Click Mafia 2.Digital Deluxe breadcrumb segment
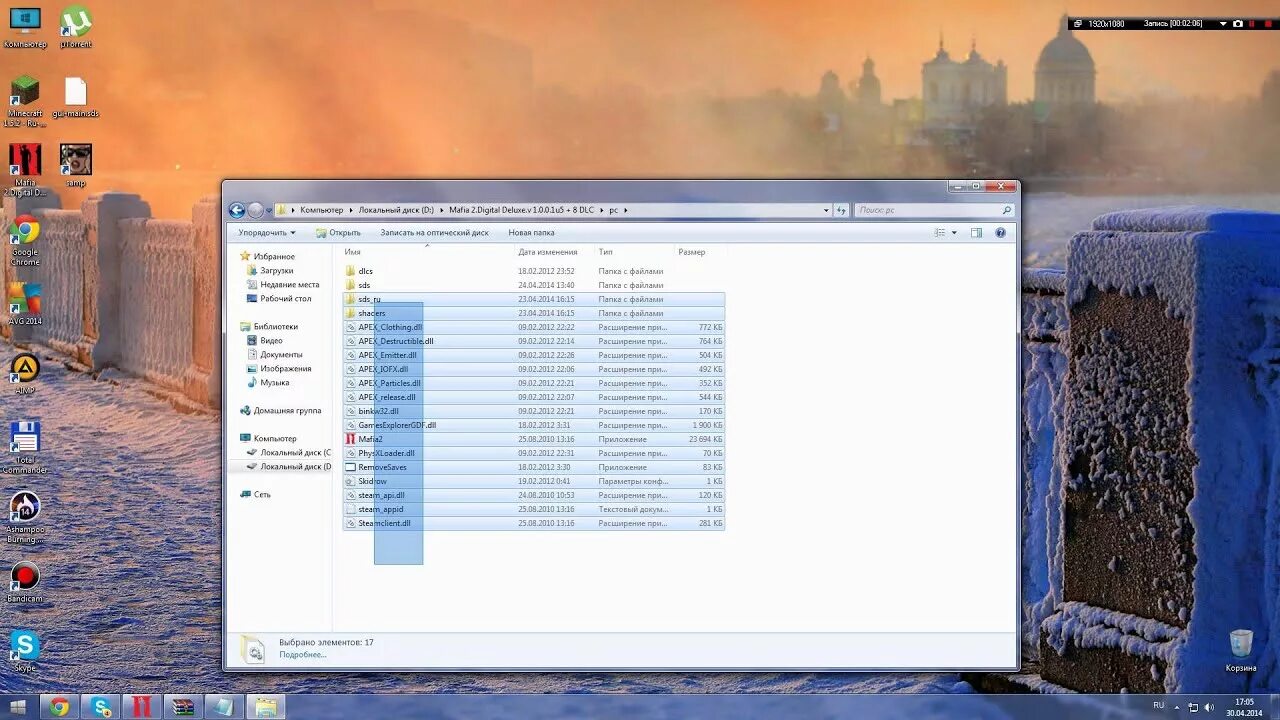 click(x=521, y=210)
